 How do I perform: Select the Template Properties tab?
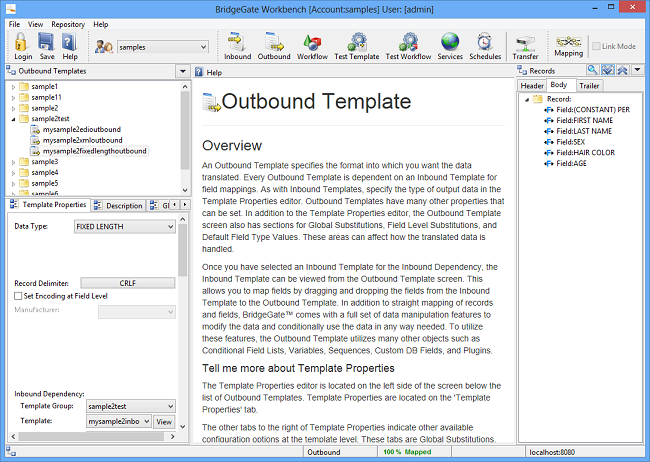coord(49,204)
